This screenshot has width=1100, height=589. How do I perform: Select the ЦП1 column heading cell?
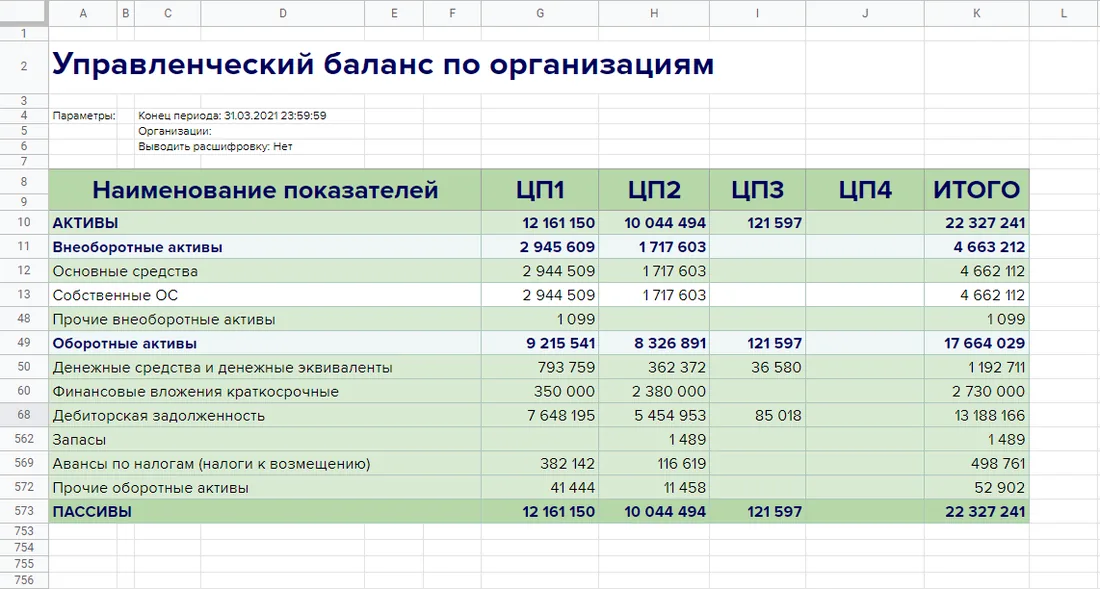pyautogui.click(x=540, y=189)
